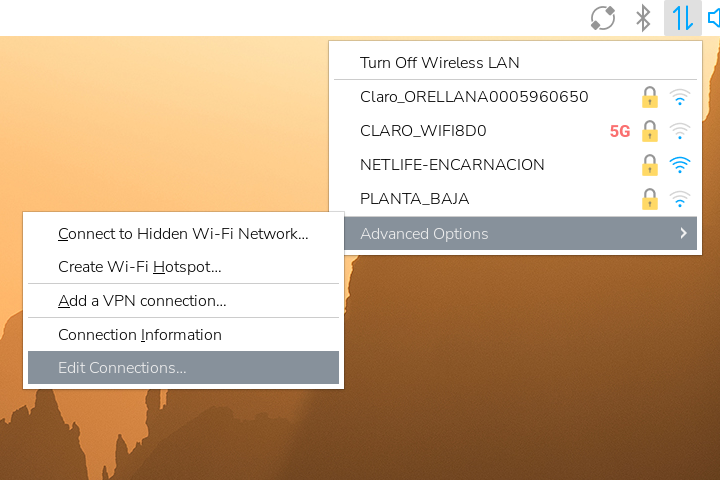Connect to NETLIFE-ENCARNACION network
Viewport: 720px width, 480px height.
click(x=515, y=165)
